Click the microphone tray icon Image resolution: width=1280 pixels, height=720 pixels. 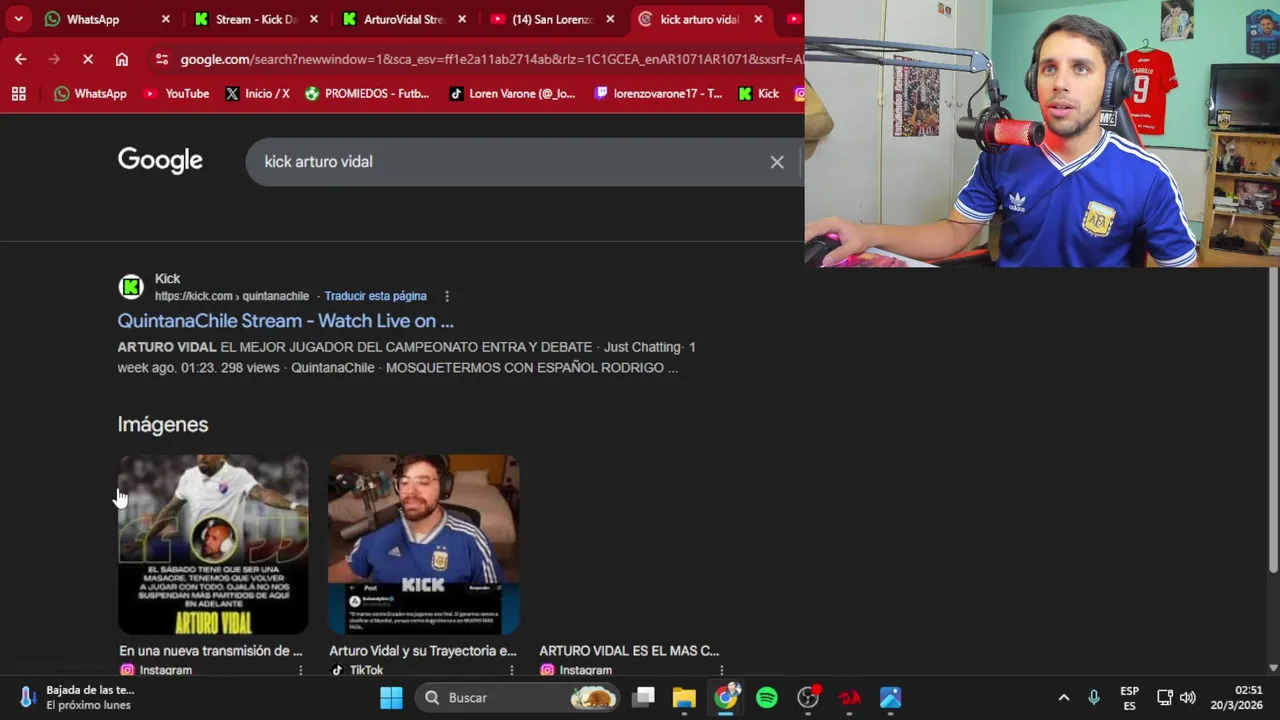1094,697
